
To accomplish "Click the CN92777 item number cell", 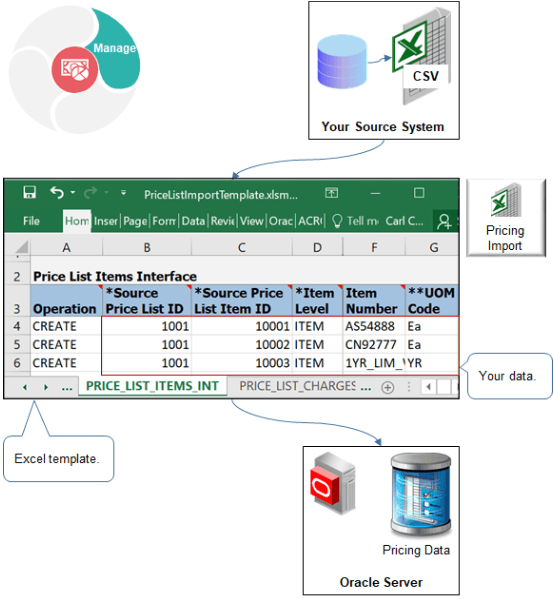I will 374,345.
